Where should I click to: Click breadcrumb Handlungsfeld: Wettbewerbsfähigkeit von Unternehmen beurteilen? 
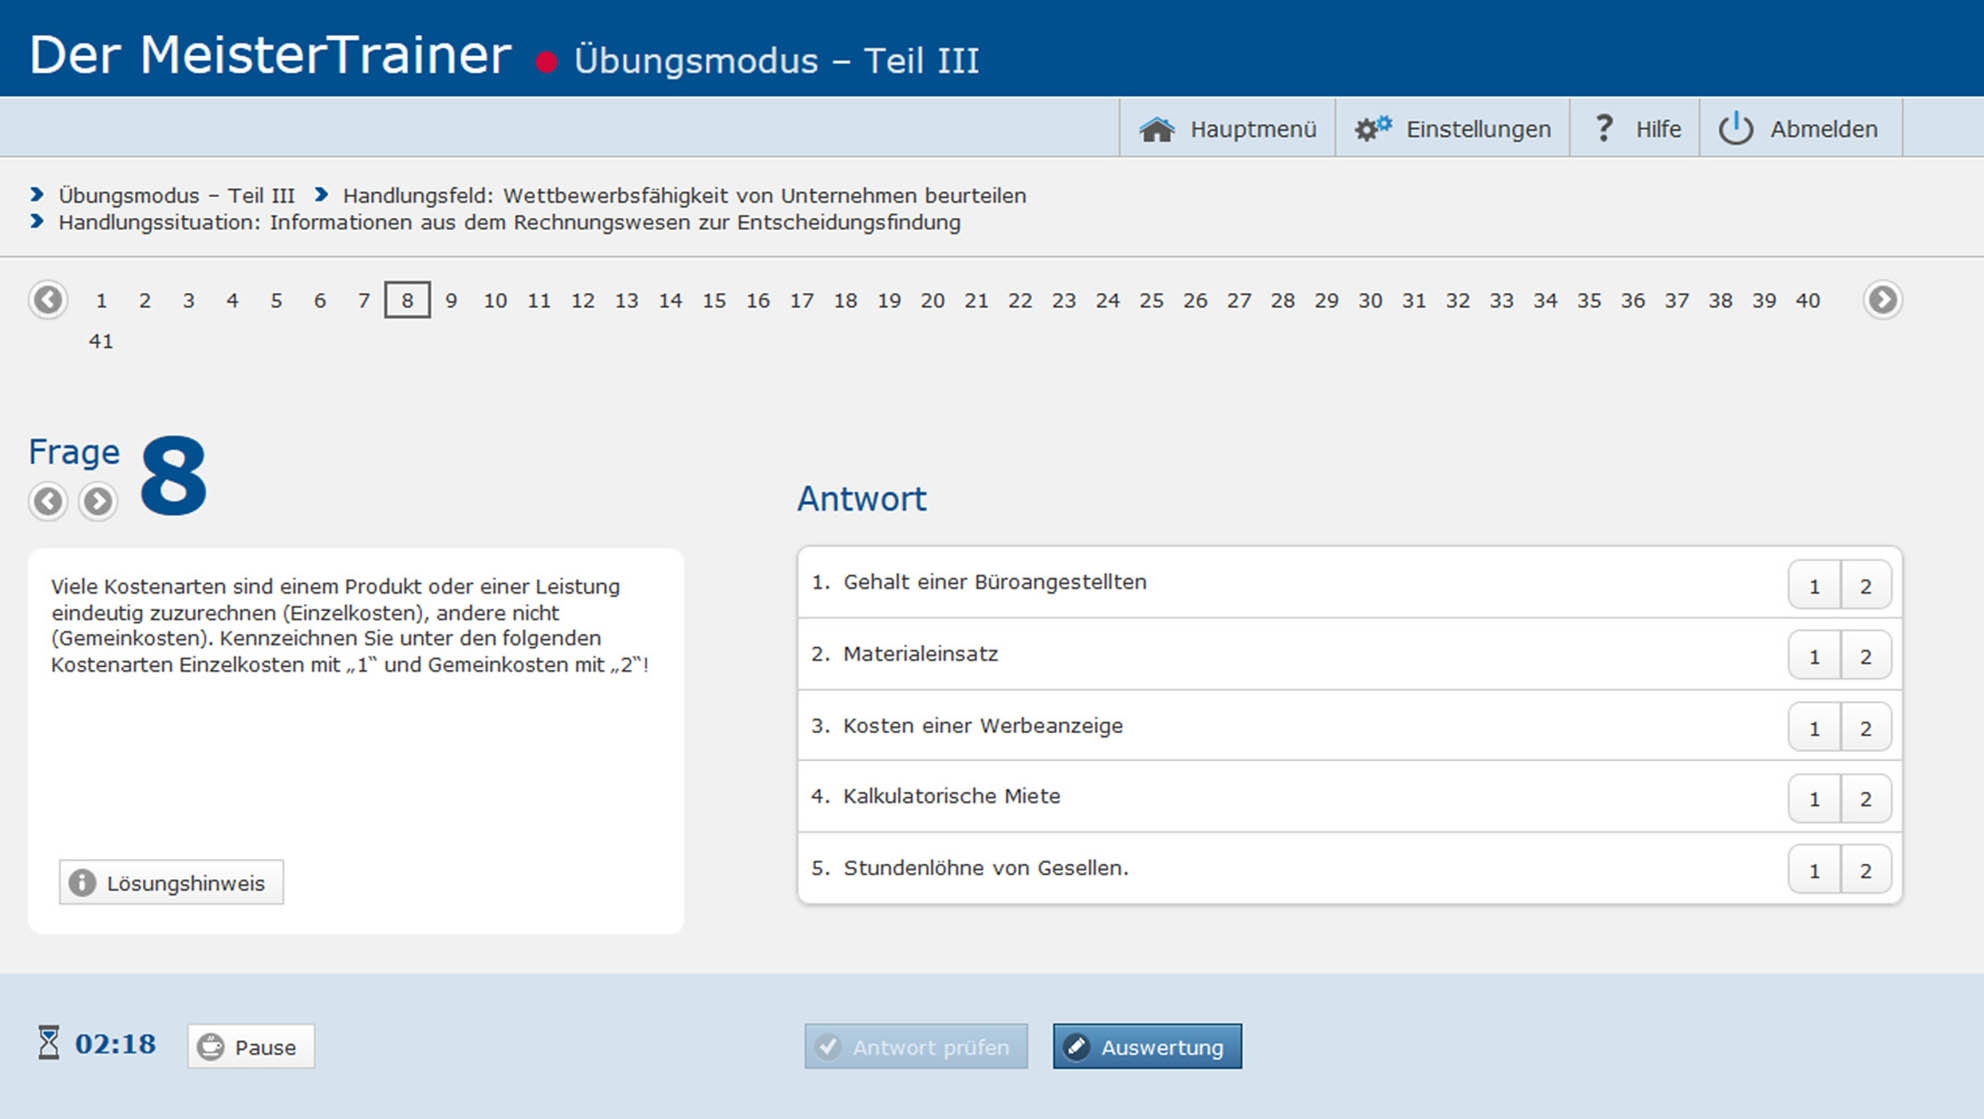point(684,195)
